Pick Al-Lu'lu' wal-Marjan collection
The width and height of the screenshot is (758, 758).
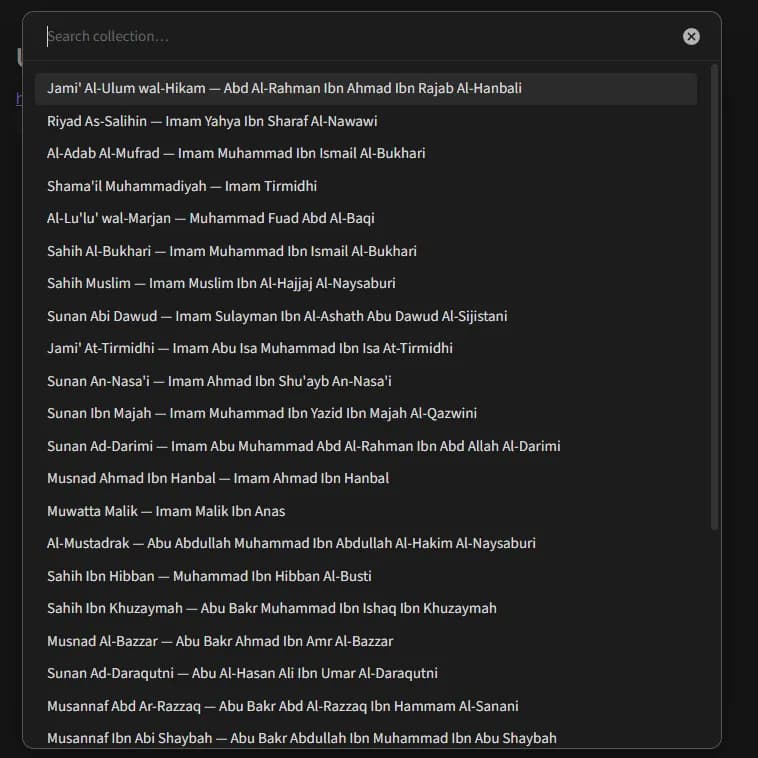366,219
